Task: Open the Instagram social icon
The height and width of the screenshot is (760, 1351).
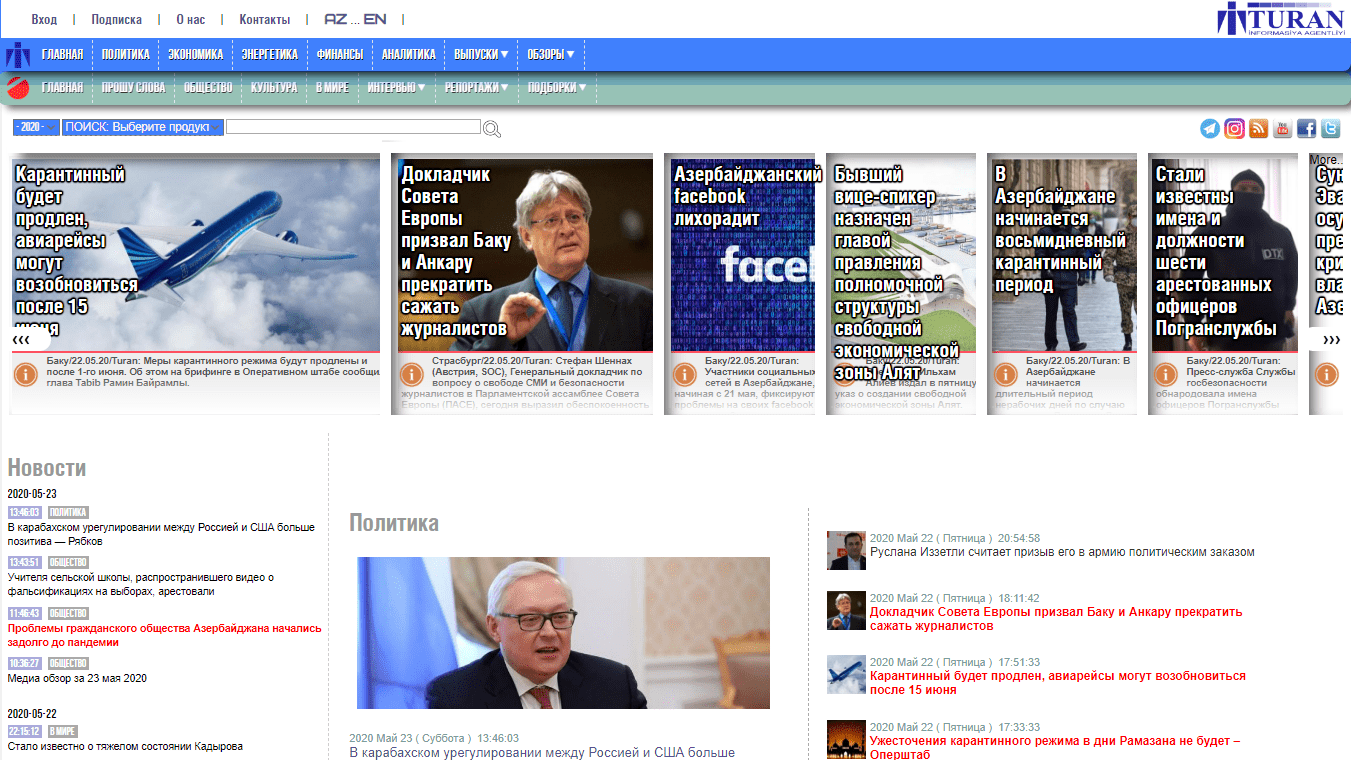Action: (1234, 128)
